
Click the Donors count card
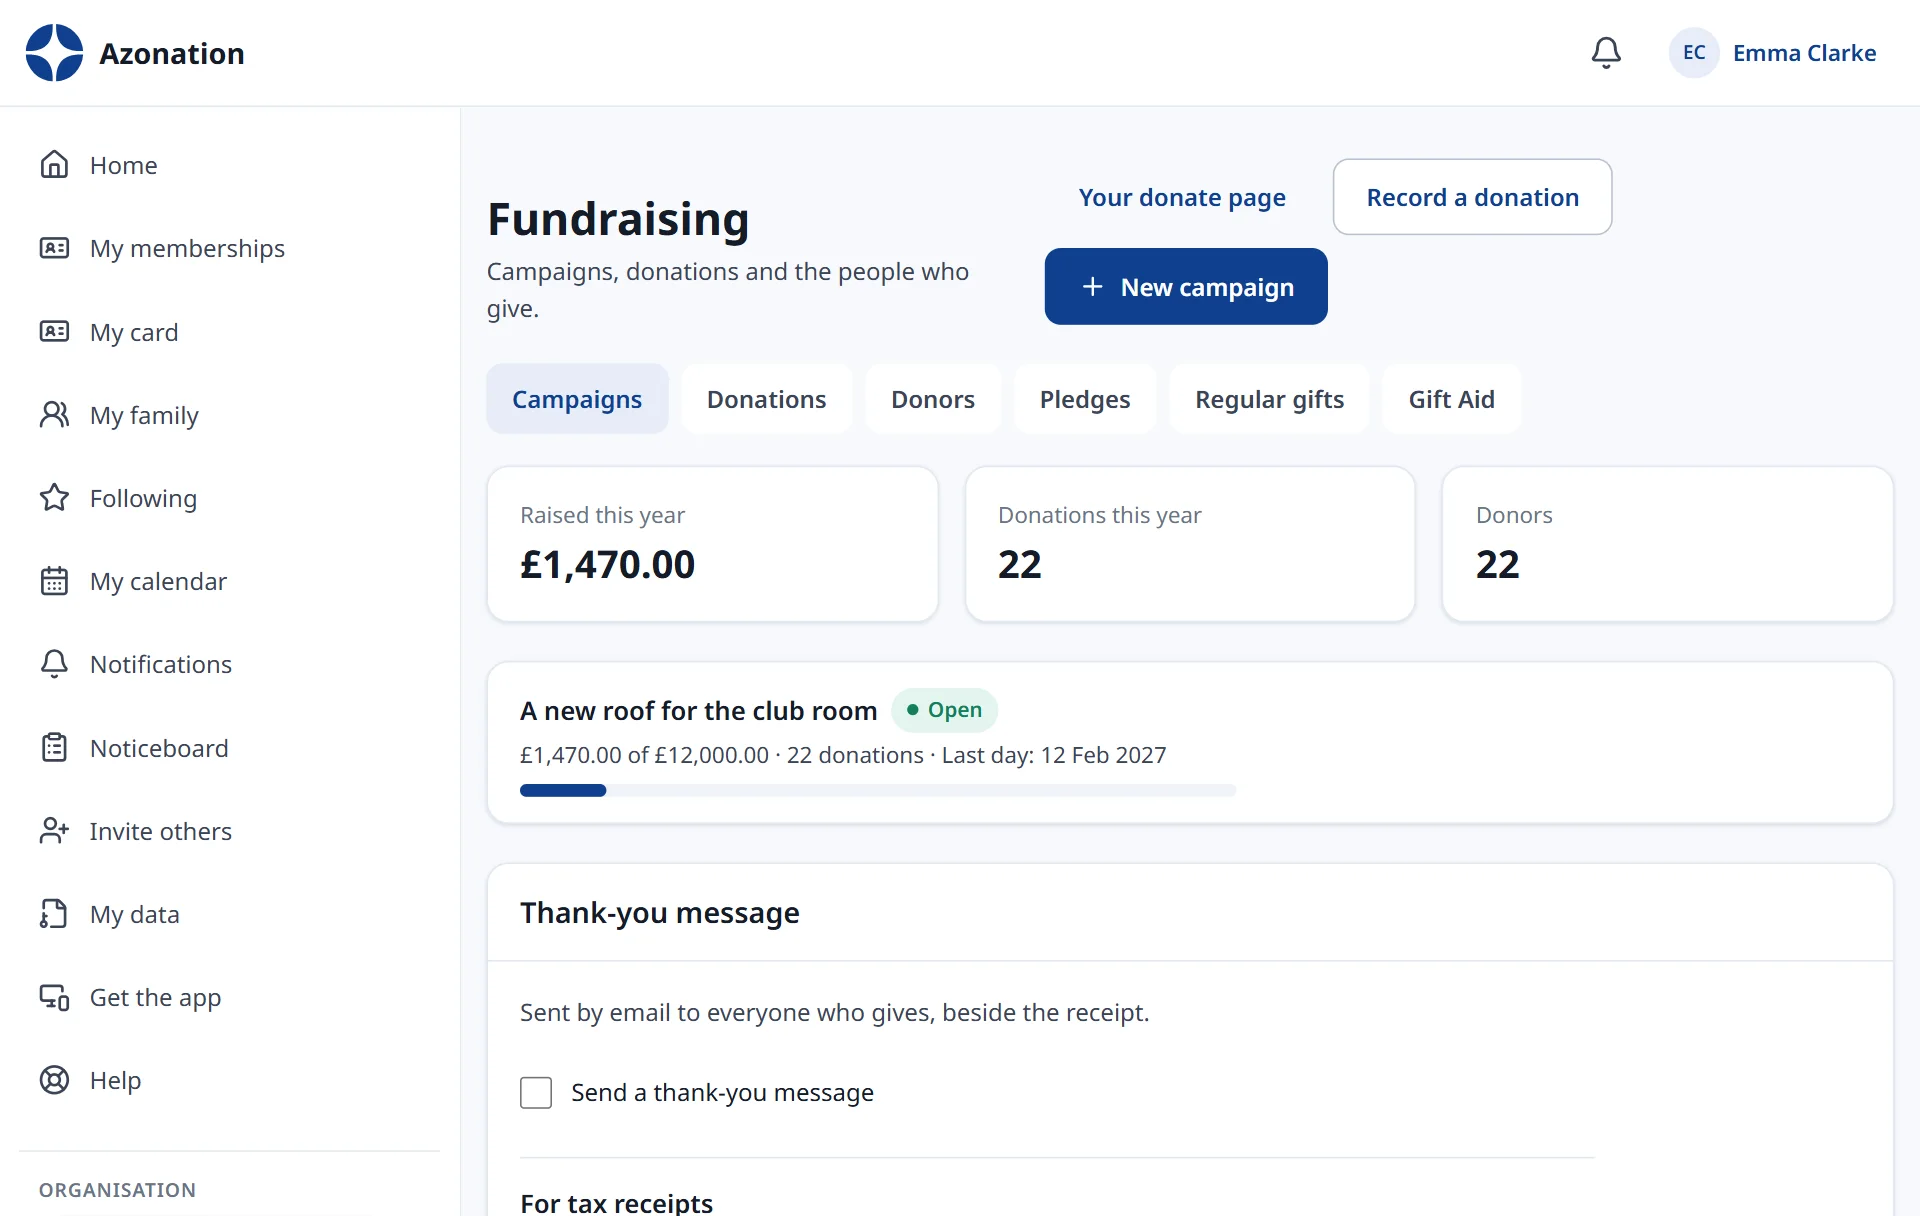(x=1667, y=544)
